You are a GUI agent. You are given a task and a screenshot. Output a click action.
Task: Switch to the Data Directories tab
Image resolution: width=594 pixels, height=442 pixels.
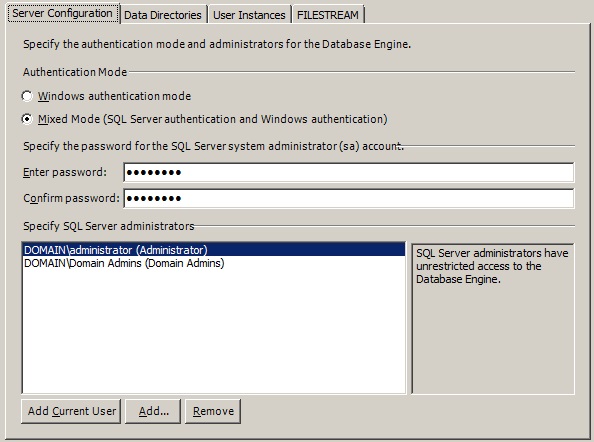coord(163,15)
